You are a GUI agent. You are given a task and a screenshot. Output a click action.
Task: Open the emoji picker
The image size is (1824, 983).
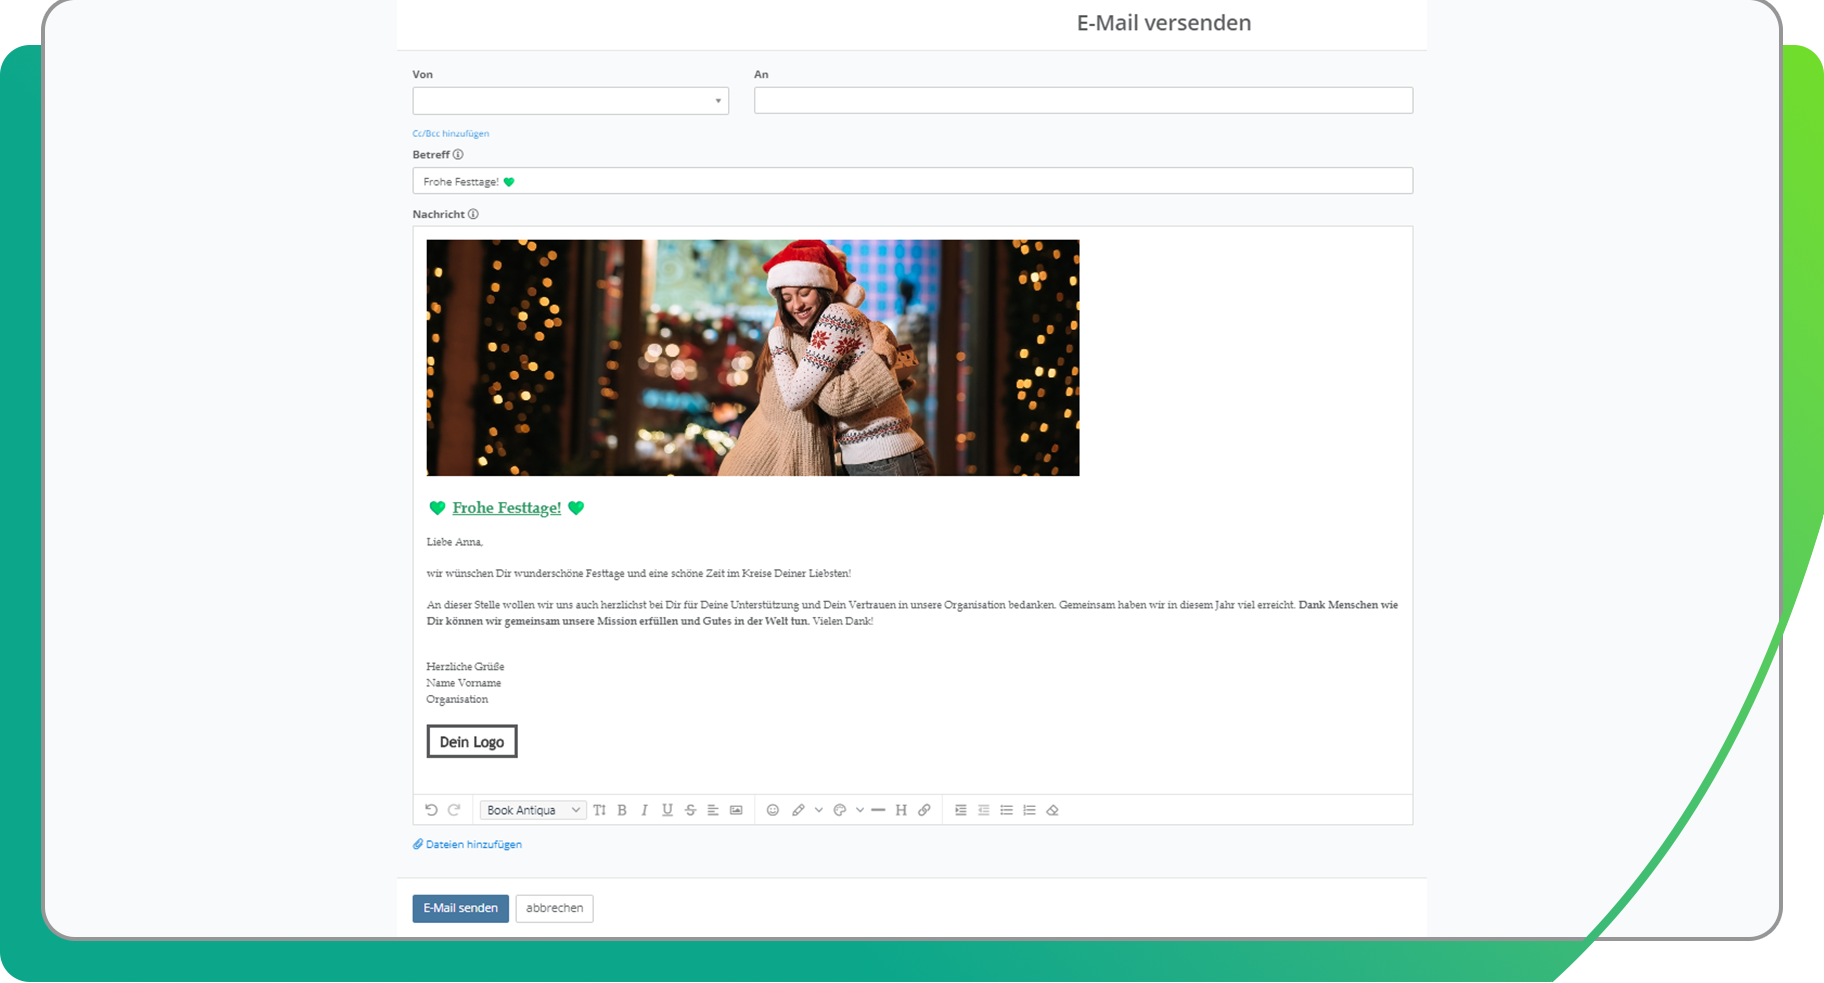coord(772,810)
